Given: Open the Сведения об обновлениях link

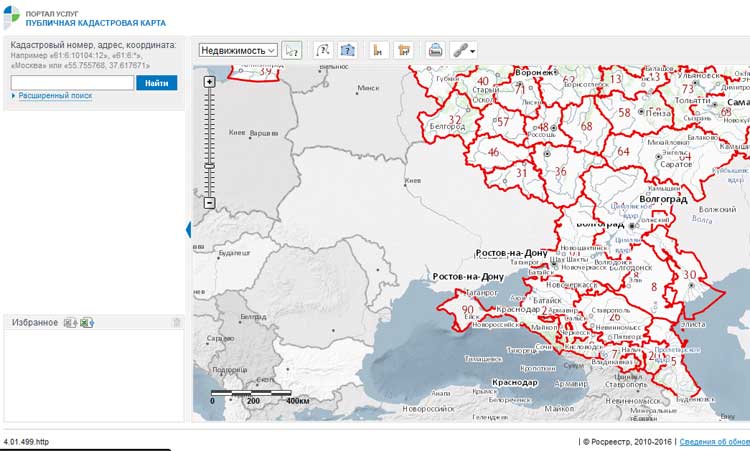Looking at the screenshot, I should [x=715, y=442].
